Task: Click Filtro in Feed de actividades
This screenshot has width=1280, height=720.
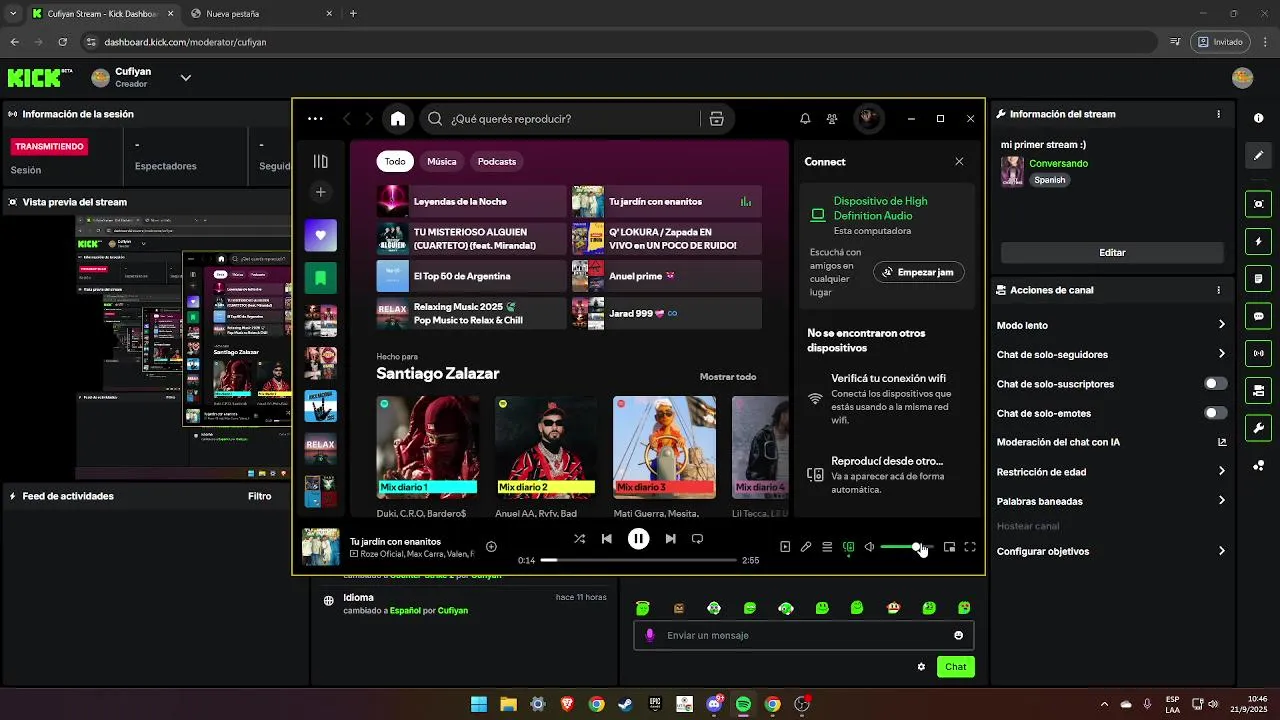Action: [259, 496]
